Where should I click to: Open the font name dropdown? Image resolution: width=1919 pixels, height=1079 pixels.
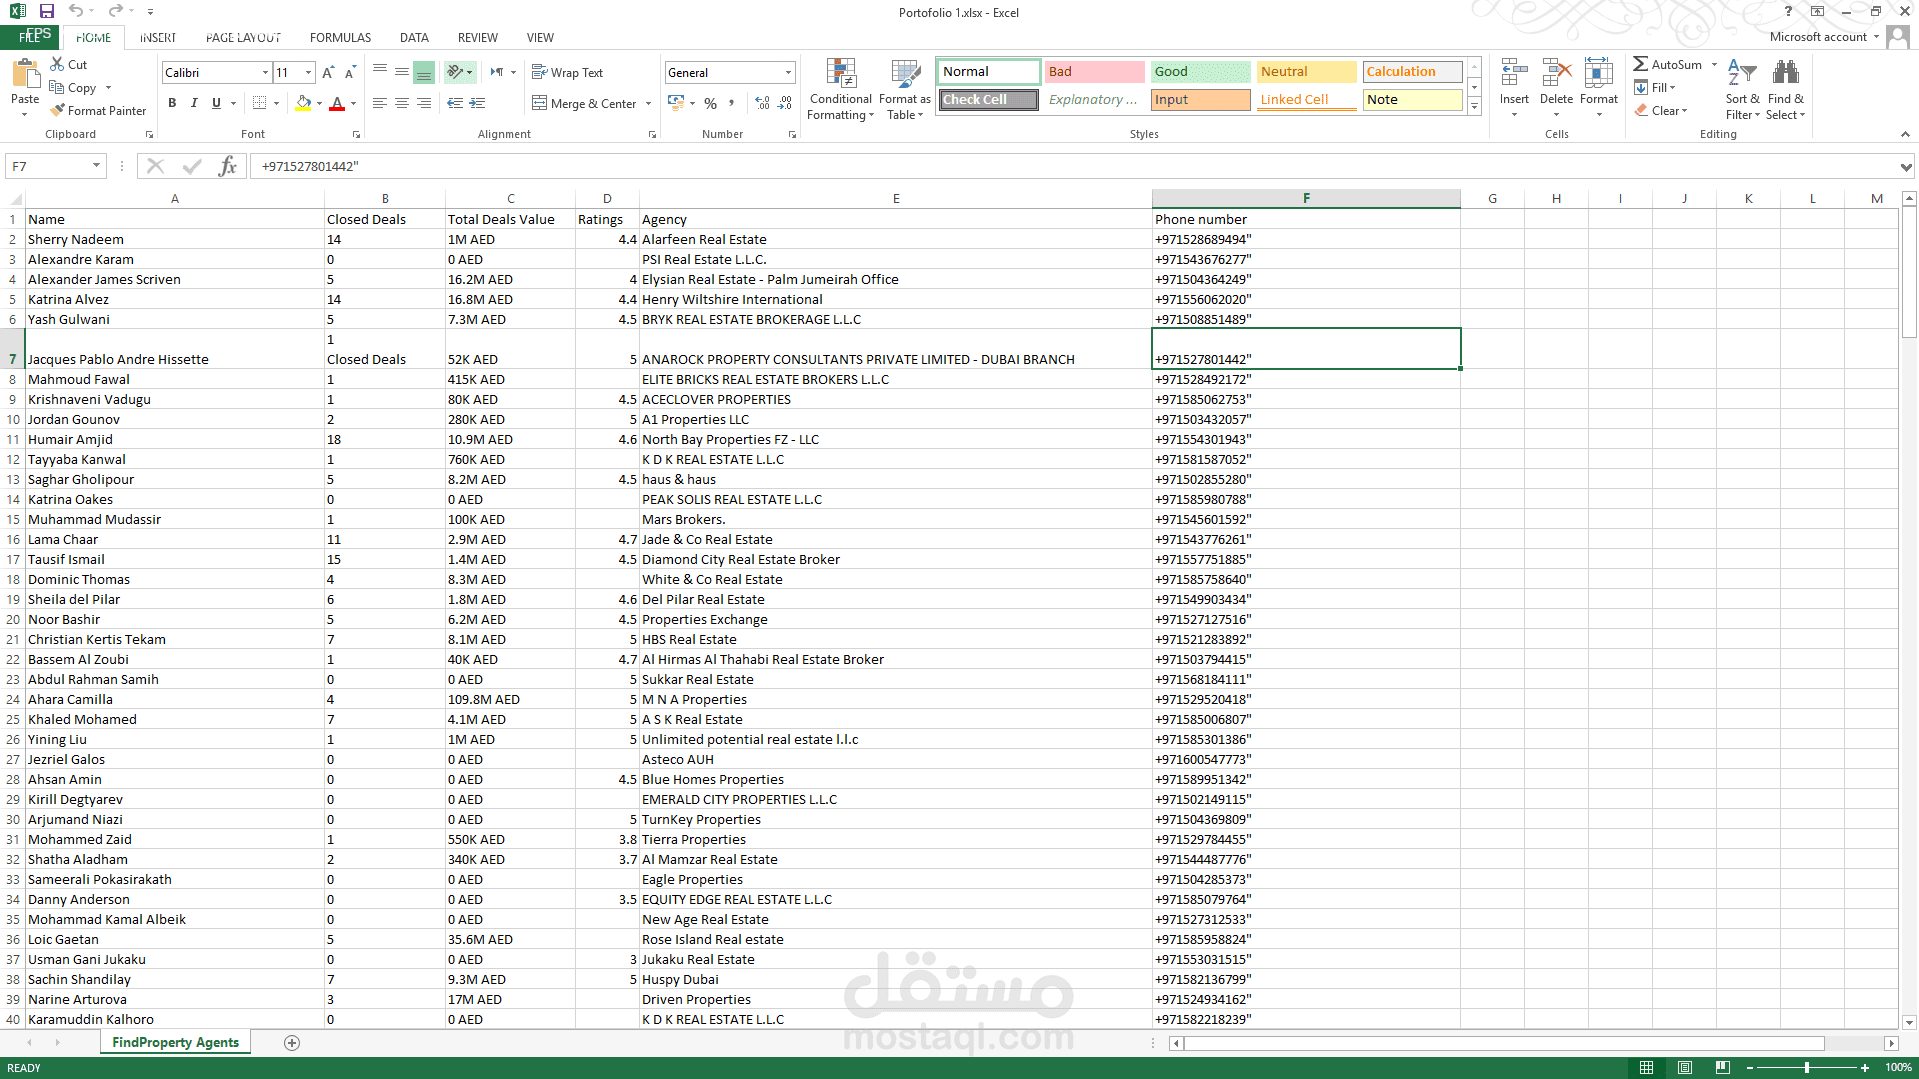tap(265, 72)
